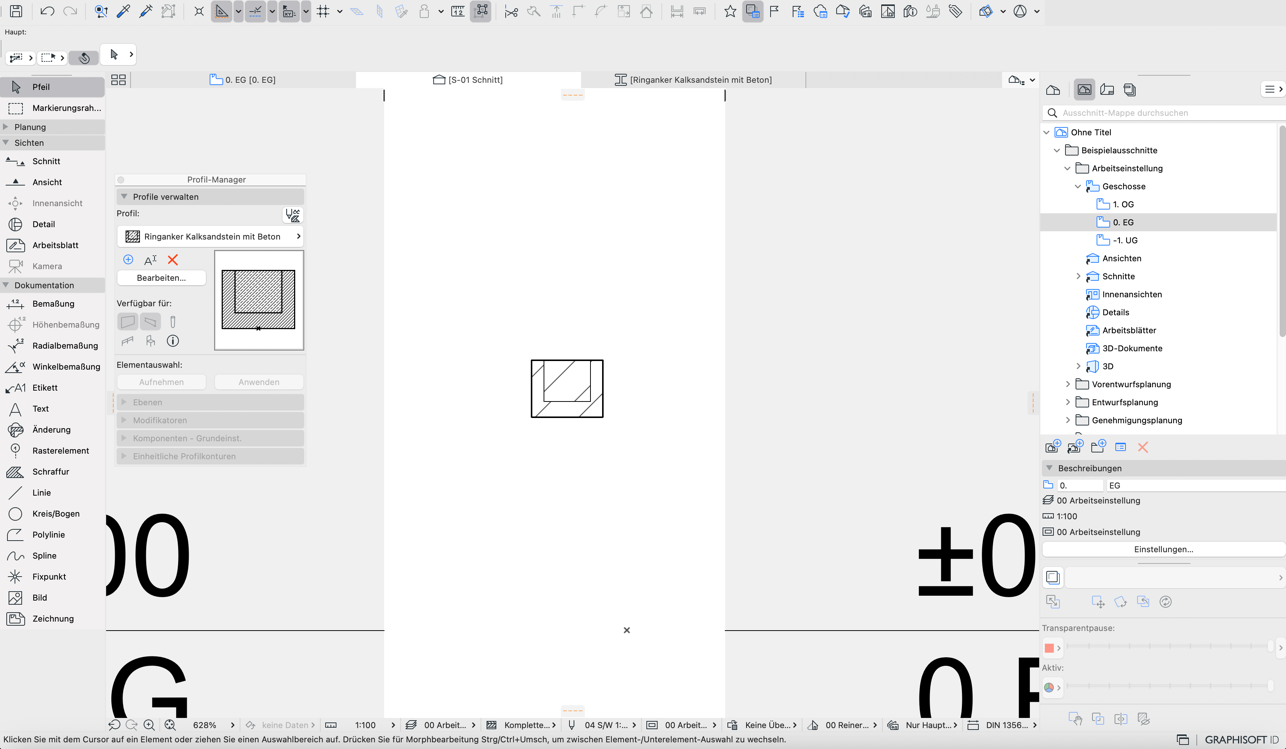
Task: Collapse the Profile verwalten section
Action: pyautogui.click(x=124, y=197)
